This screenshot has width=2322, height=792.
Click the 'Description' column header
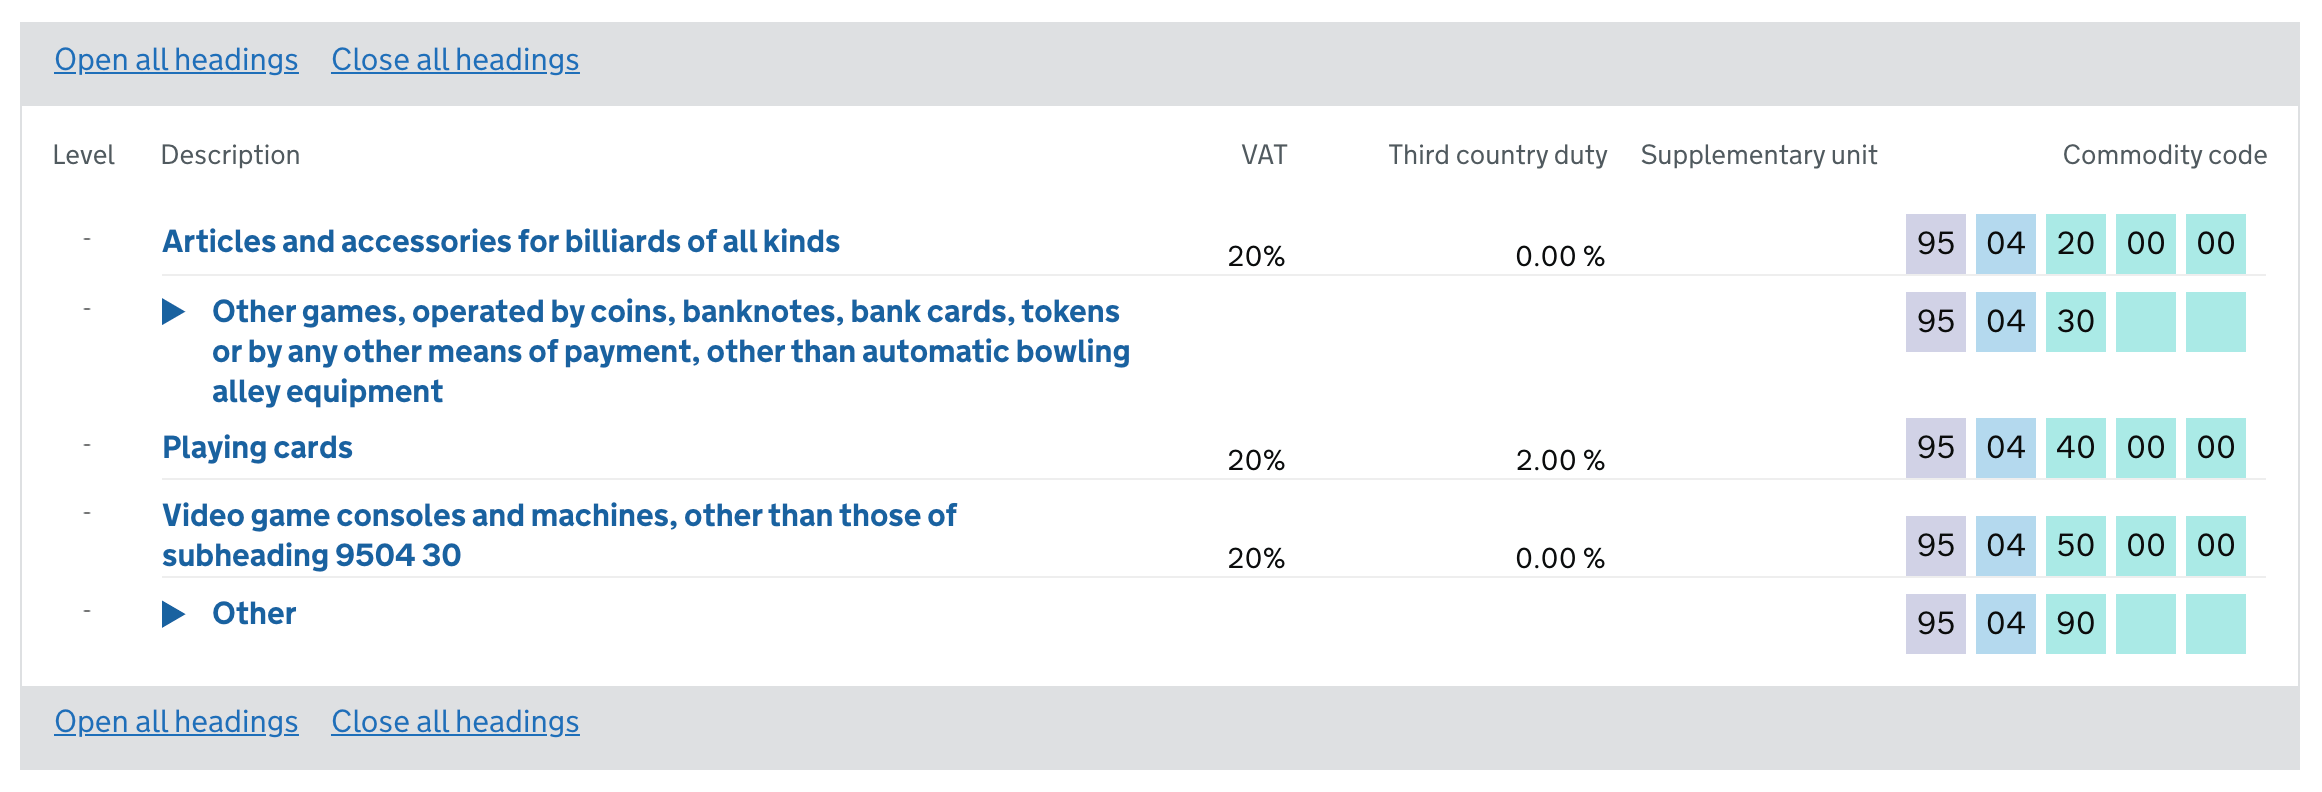pyautogui.click(x=230, y=155)
